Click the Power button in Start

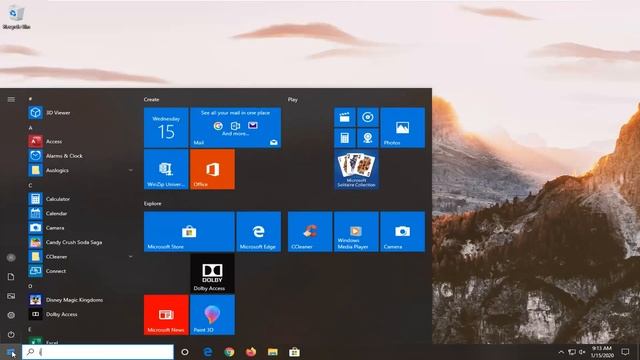pos(11,334)
